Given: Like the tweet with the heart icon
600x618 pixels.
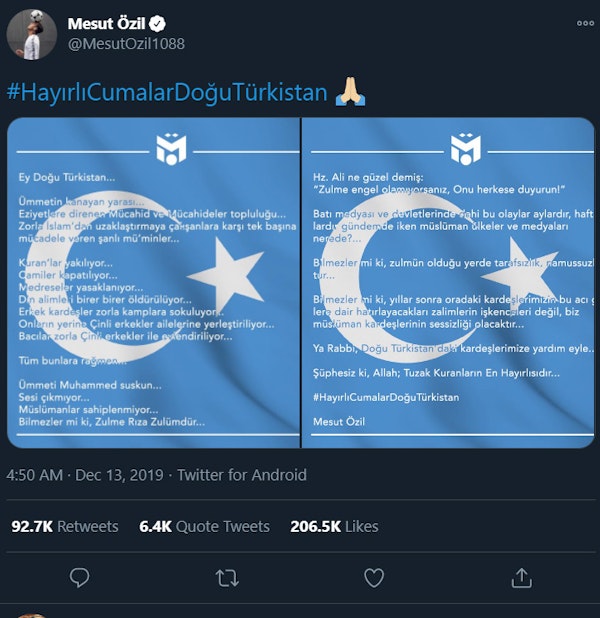Looking at the screenshot, I should click(374, 578).
